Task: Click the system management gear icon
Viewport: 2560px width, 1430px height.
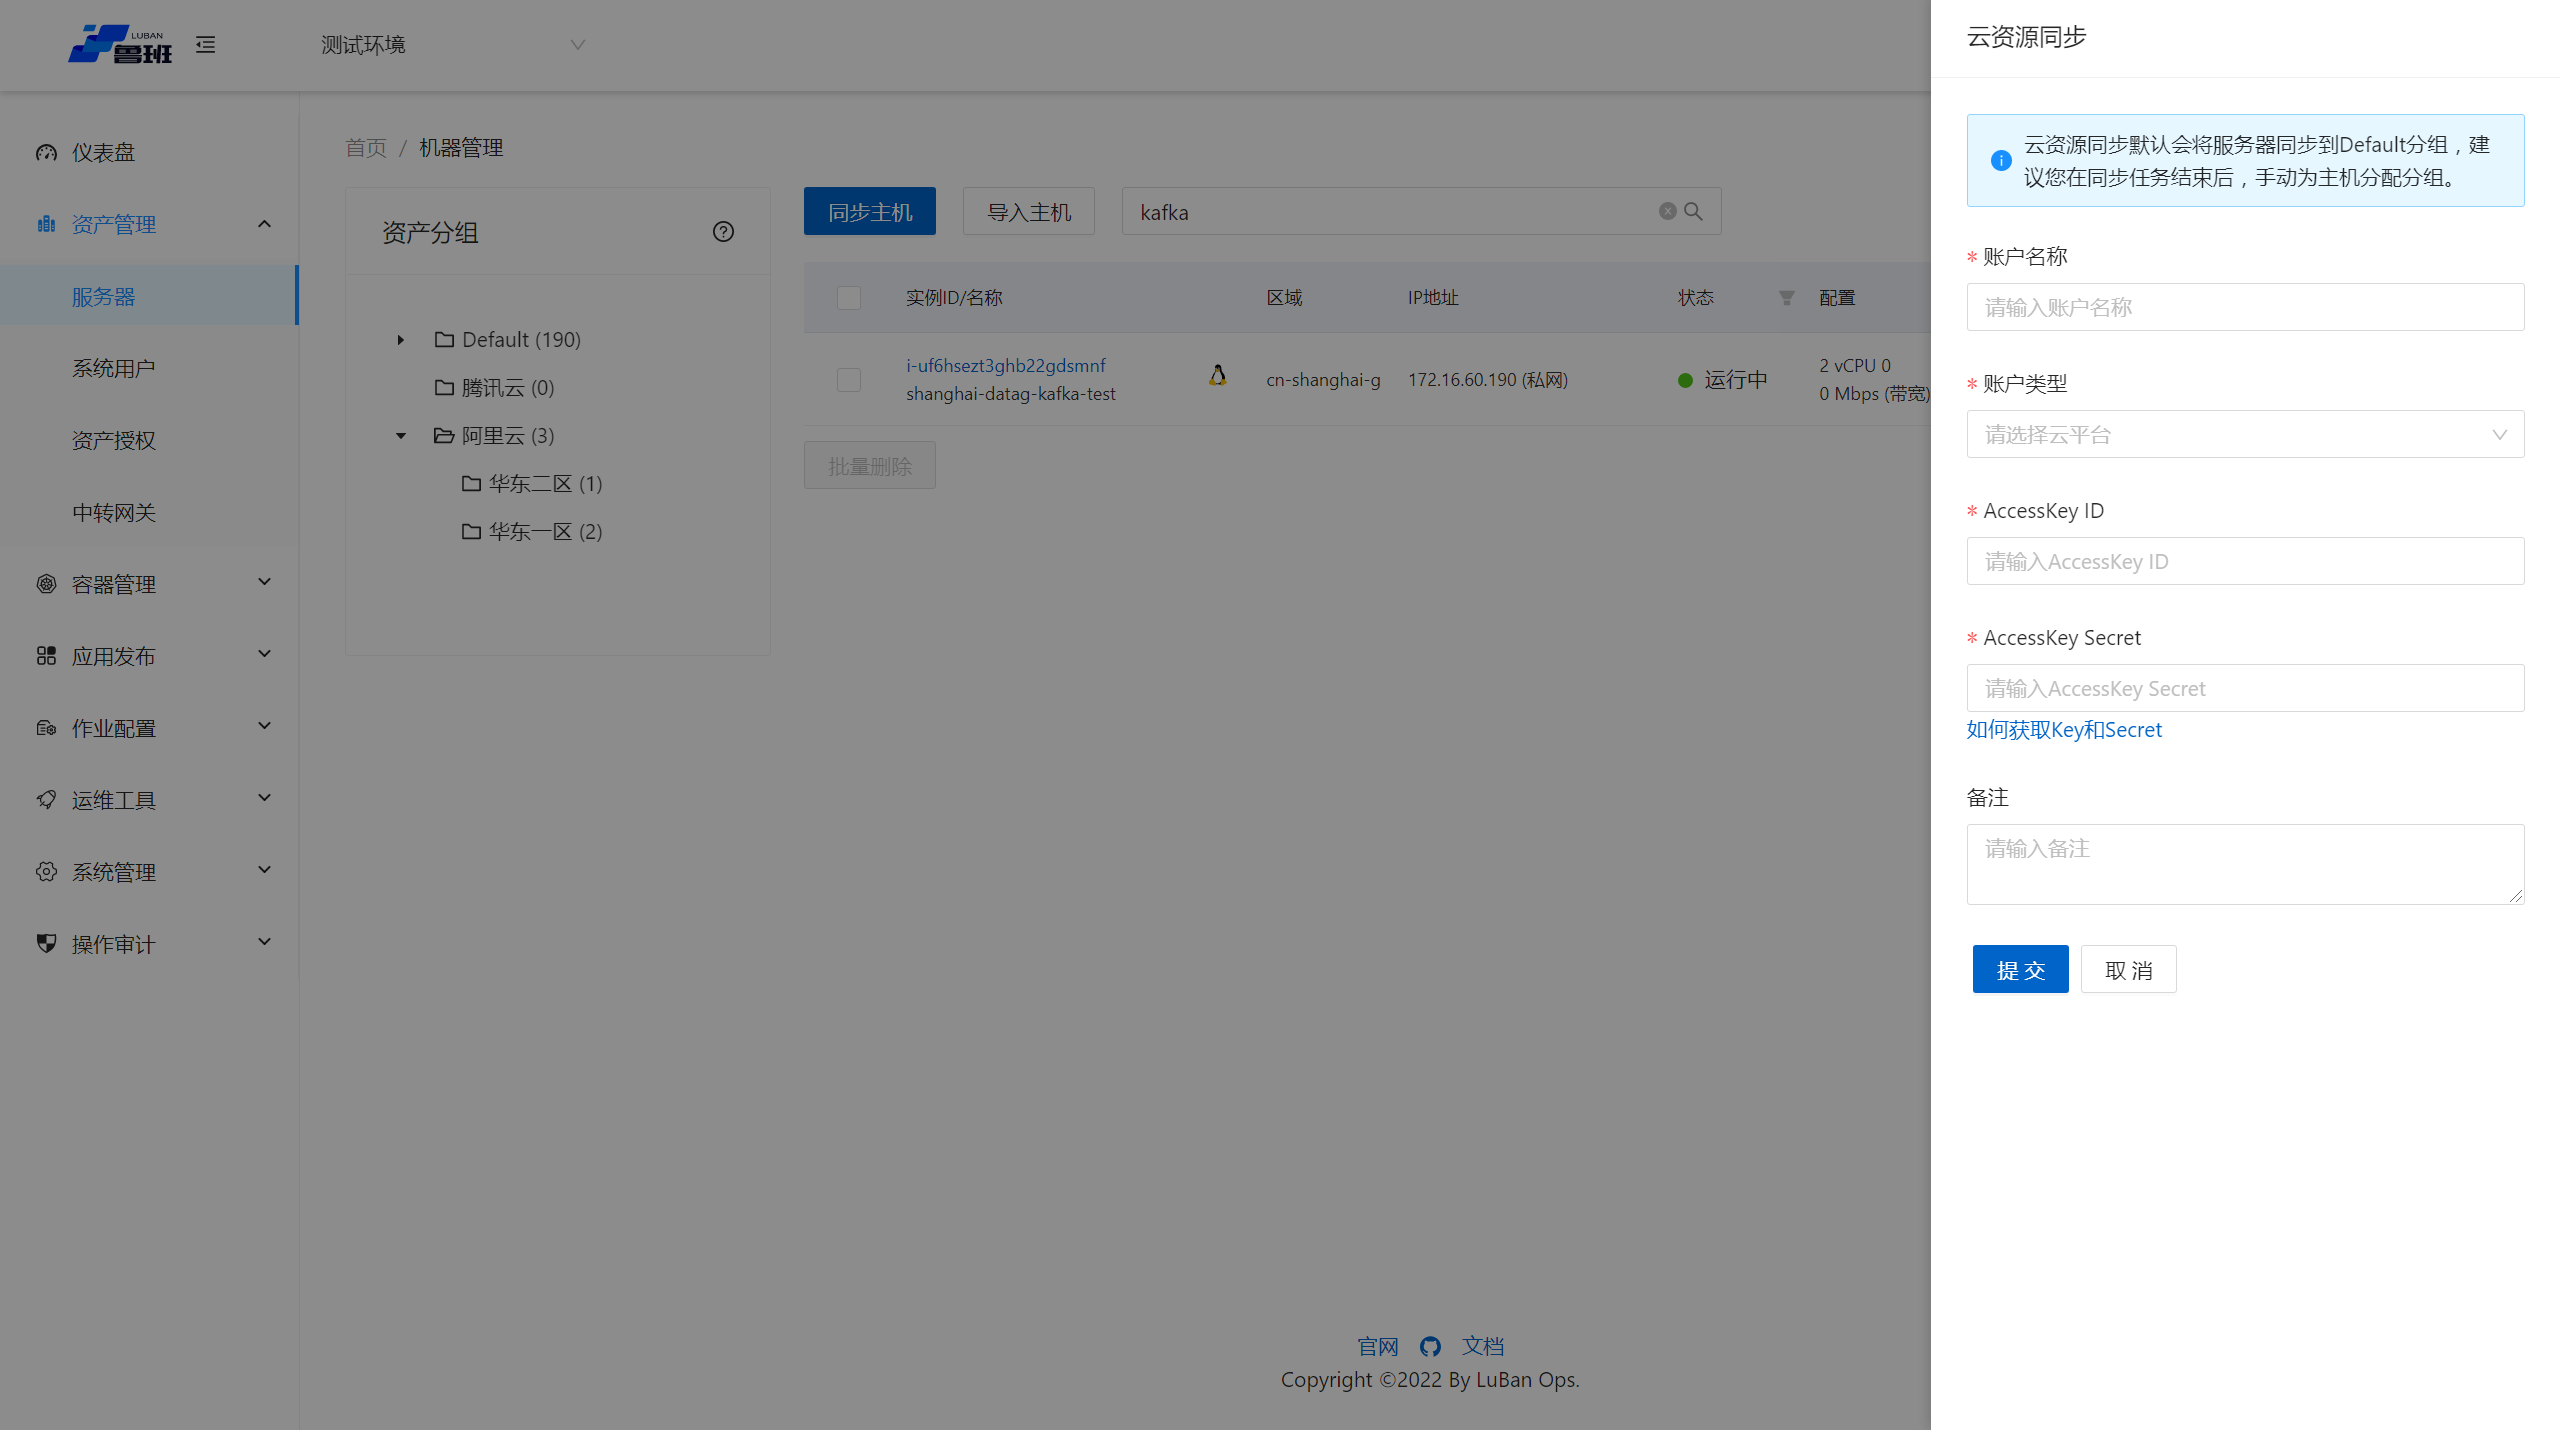Action: click(x=46, y=872)
